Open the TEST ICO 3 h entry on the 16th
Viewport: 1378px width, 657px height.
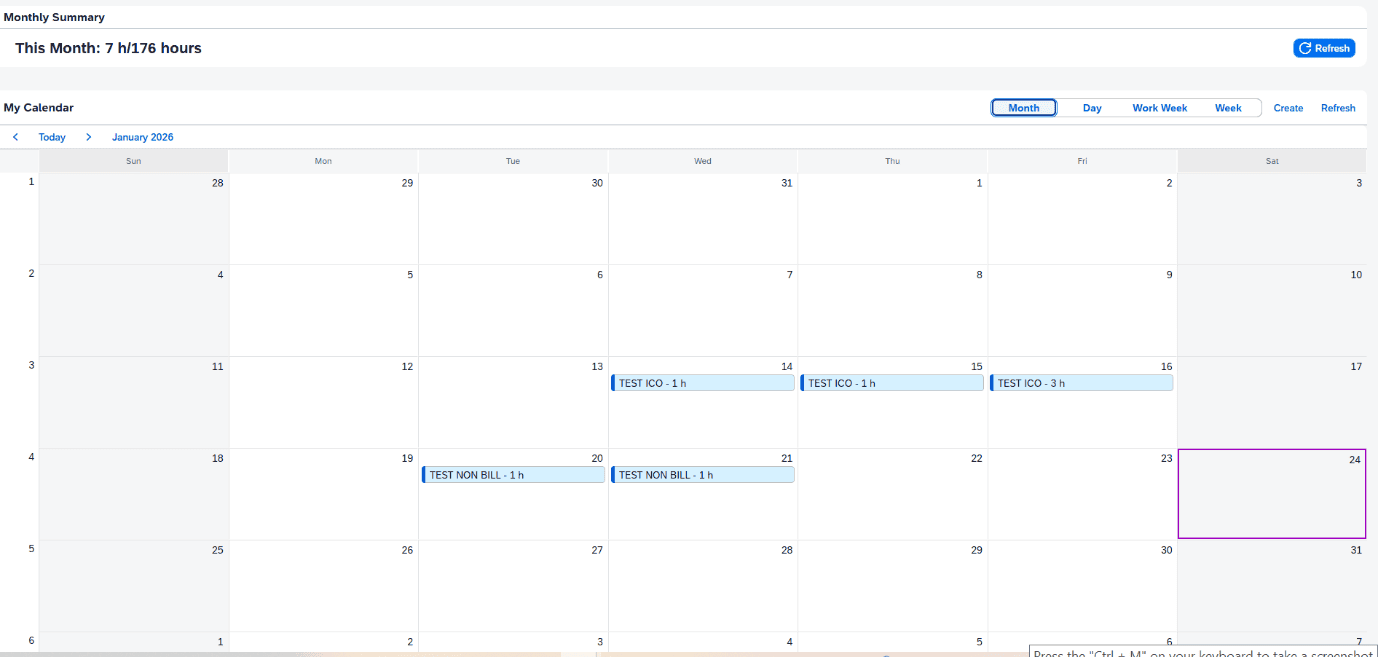(1081, 383)
